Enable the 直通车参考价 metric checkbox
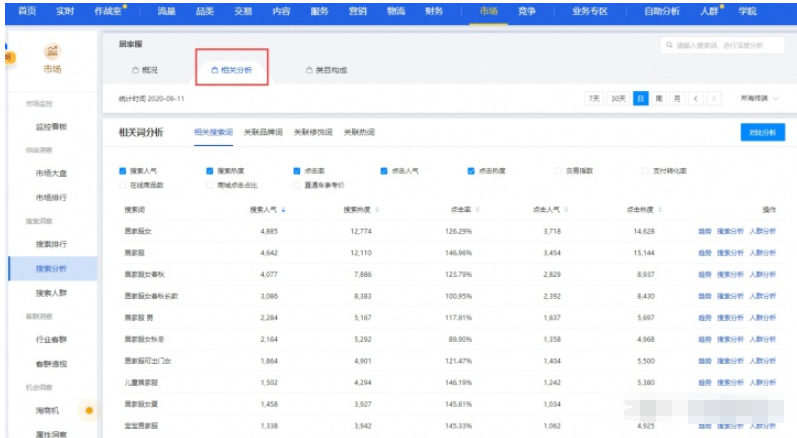 [x=297, y=185]
